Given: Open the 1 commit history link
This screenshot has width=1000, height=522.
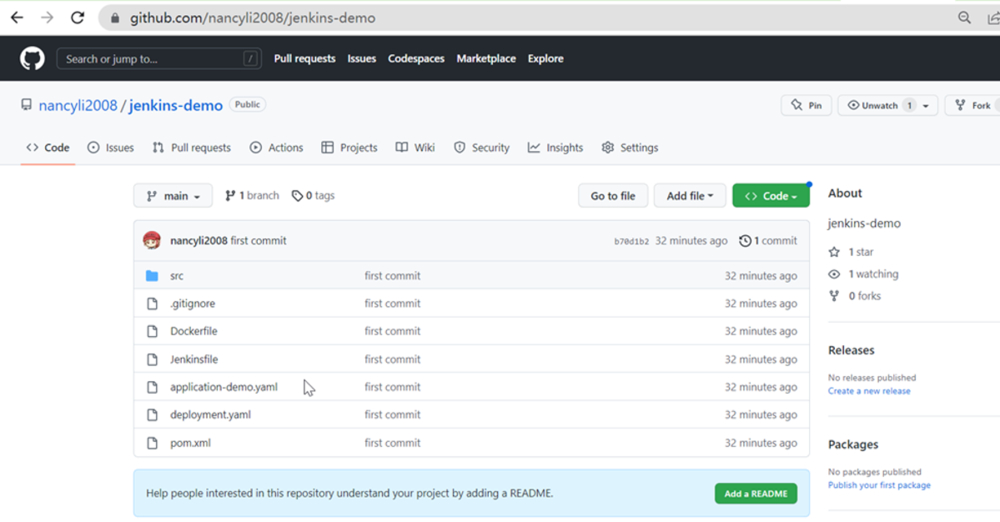Looking at the screenshot, I should [768, 241].
